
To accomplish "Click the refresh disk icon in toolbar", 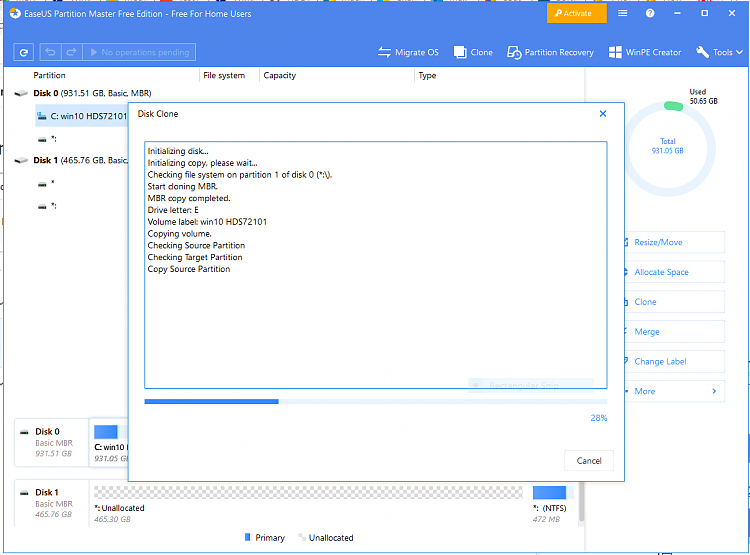I will [x=23, y=52].
